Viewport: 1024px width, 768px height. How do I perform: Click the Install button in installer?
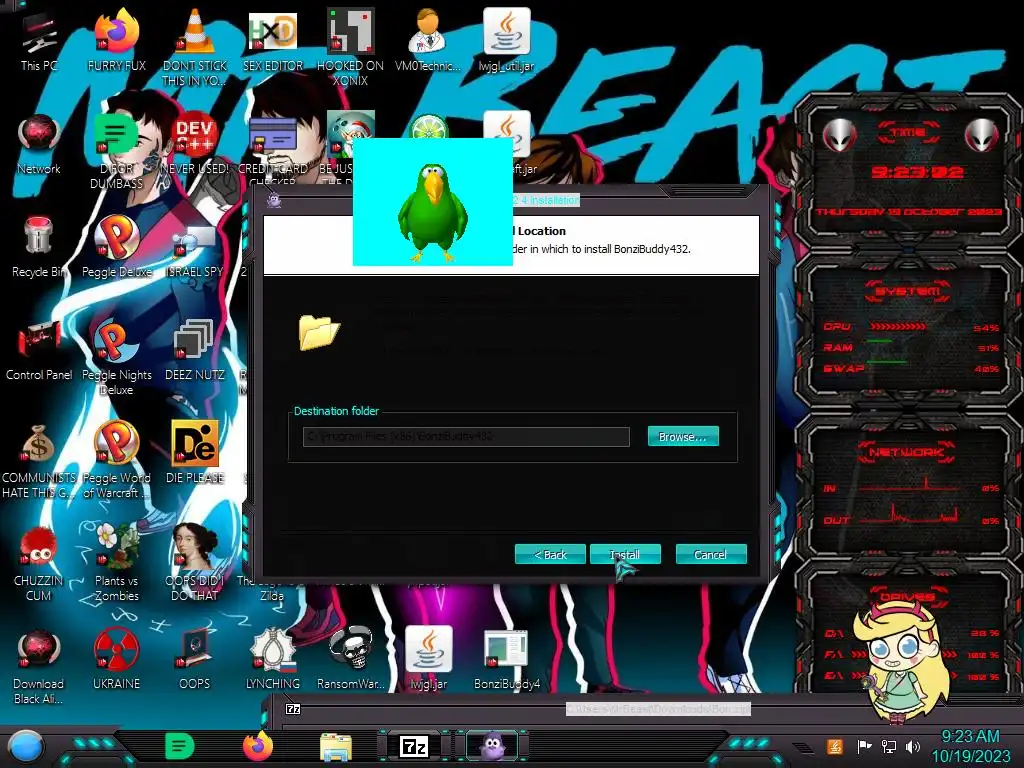625,554
